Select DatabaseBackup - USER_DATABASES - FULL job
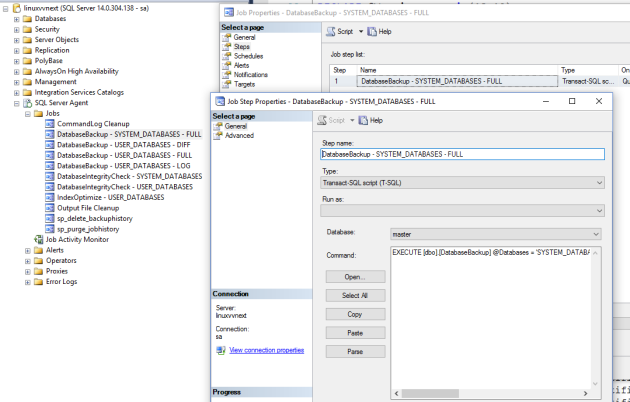This screenshot has width=630, height=402. point(124,155)
